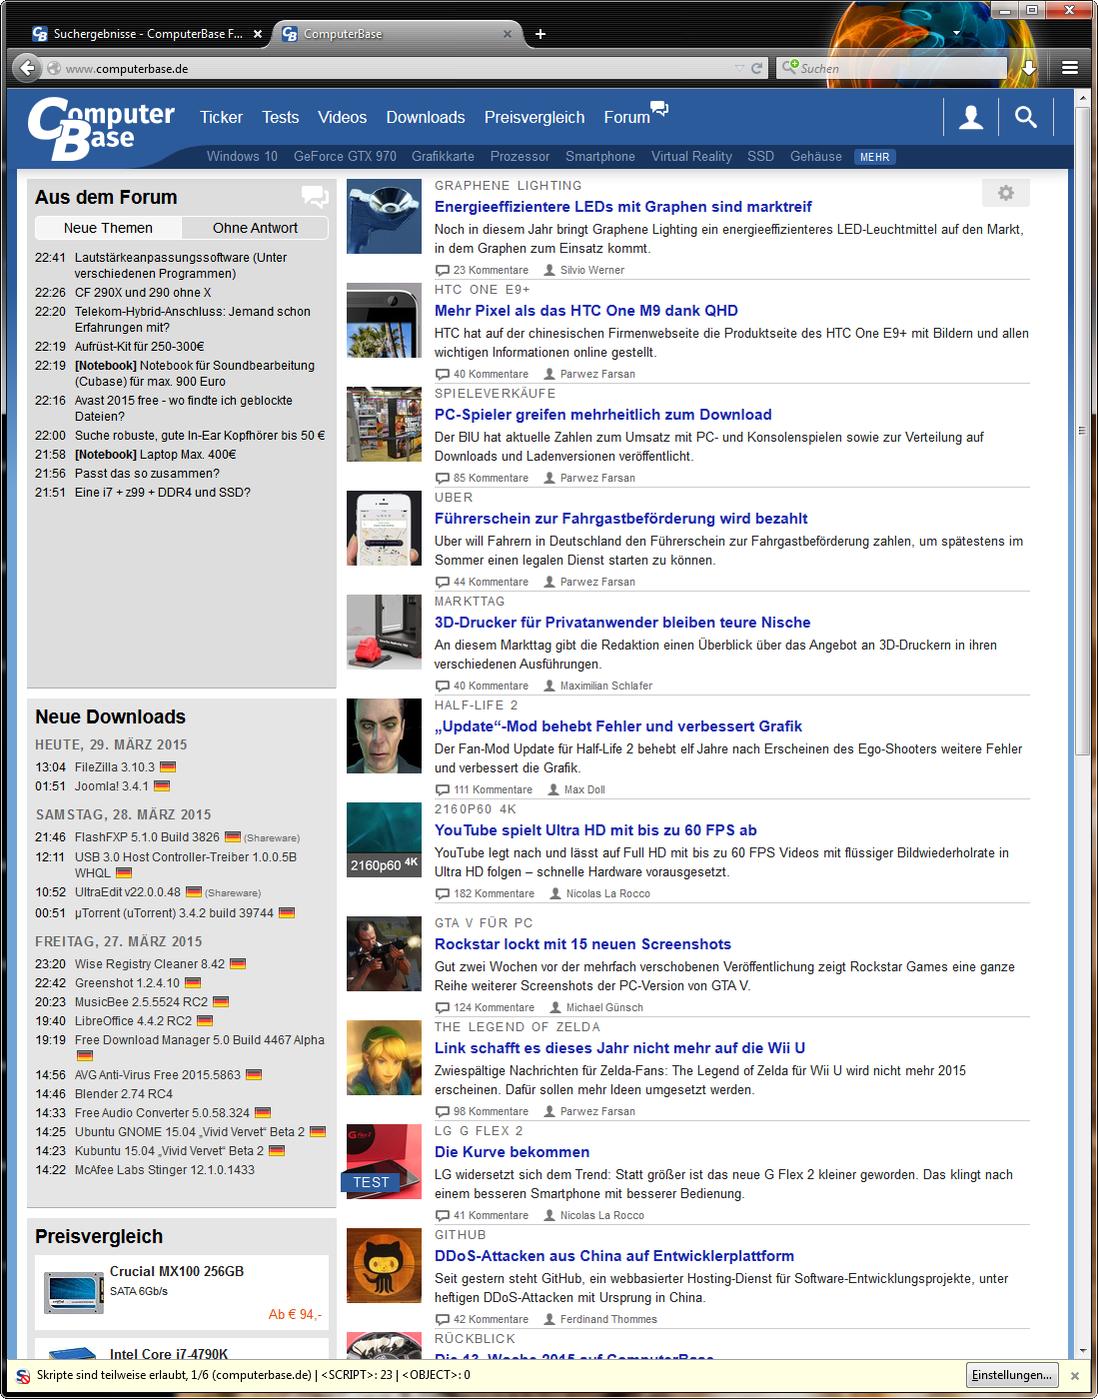Open the GeForce GTX 970 topic link
This screenshot has height=1399, width=1098.
pyautogui.click(x=345, y=156)
